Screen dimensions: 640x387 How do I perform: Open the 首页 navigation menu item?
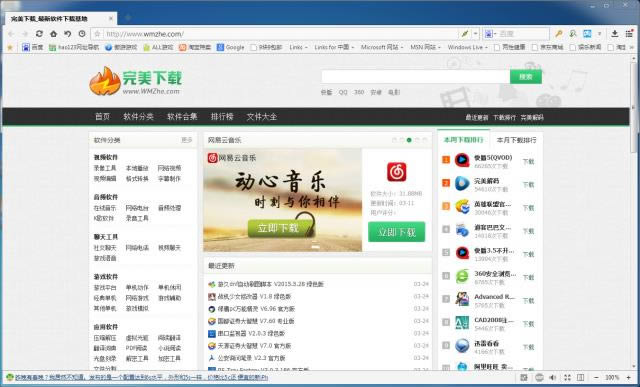[102, 117]
